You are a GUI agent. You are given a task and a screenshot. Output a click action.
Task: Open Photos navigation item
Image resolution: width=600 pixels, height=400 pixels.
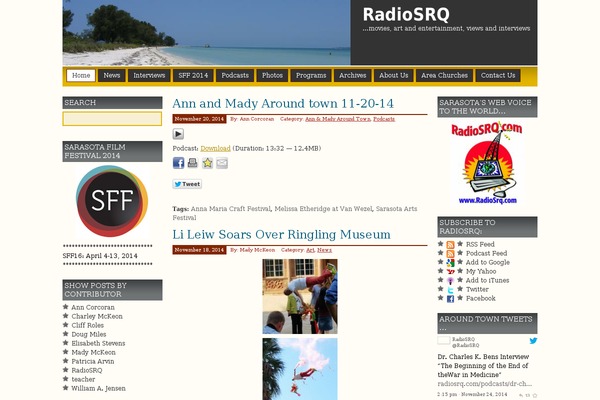pyautogui.click(x=272, y=75)
